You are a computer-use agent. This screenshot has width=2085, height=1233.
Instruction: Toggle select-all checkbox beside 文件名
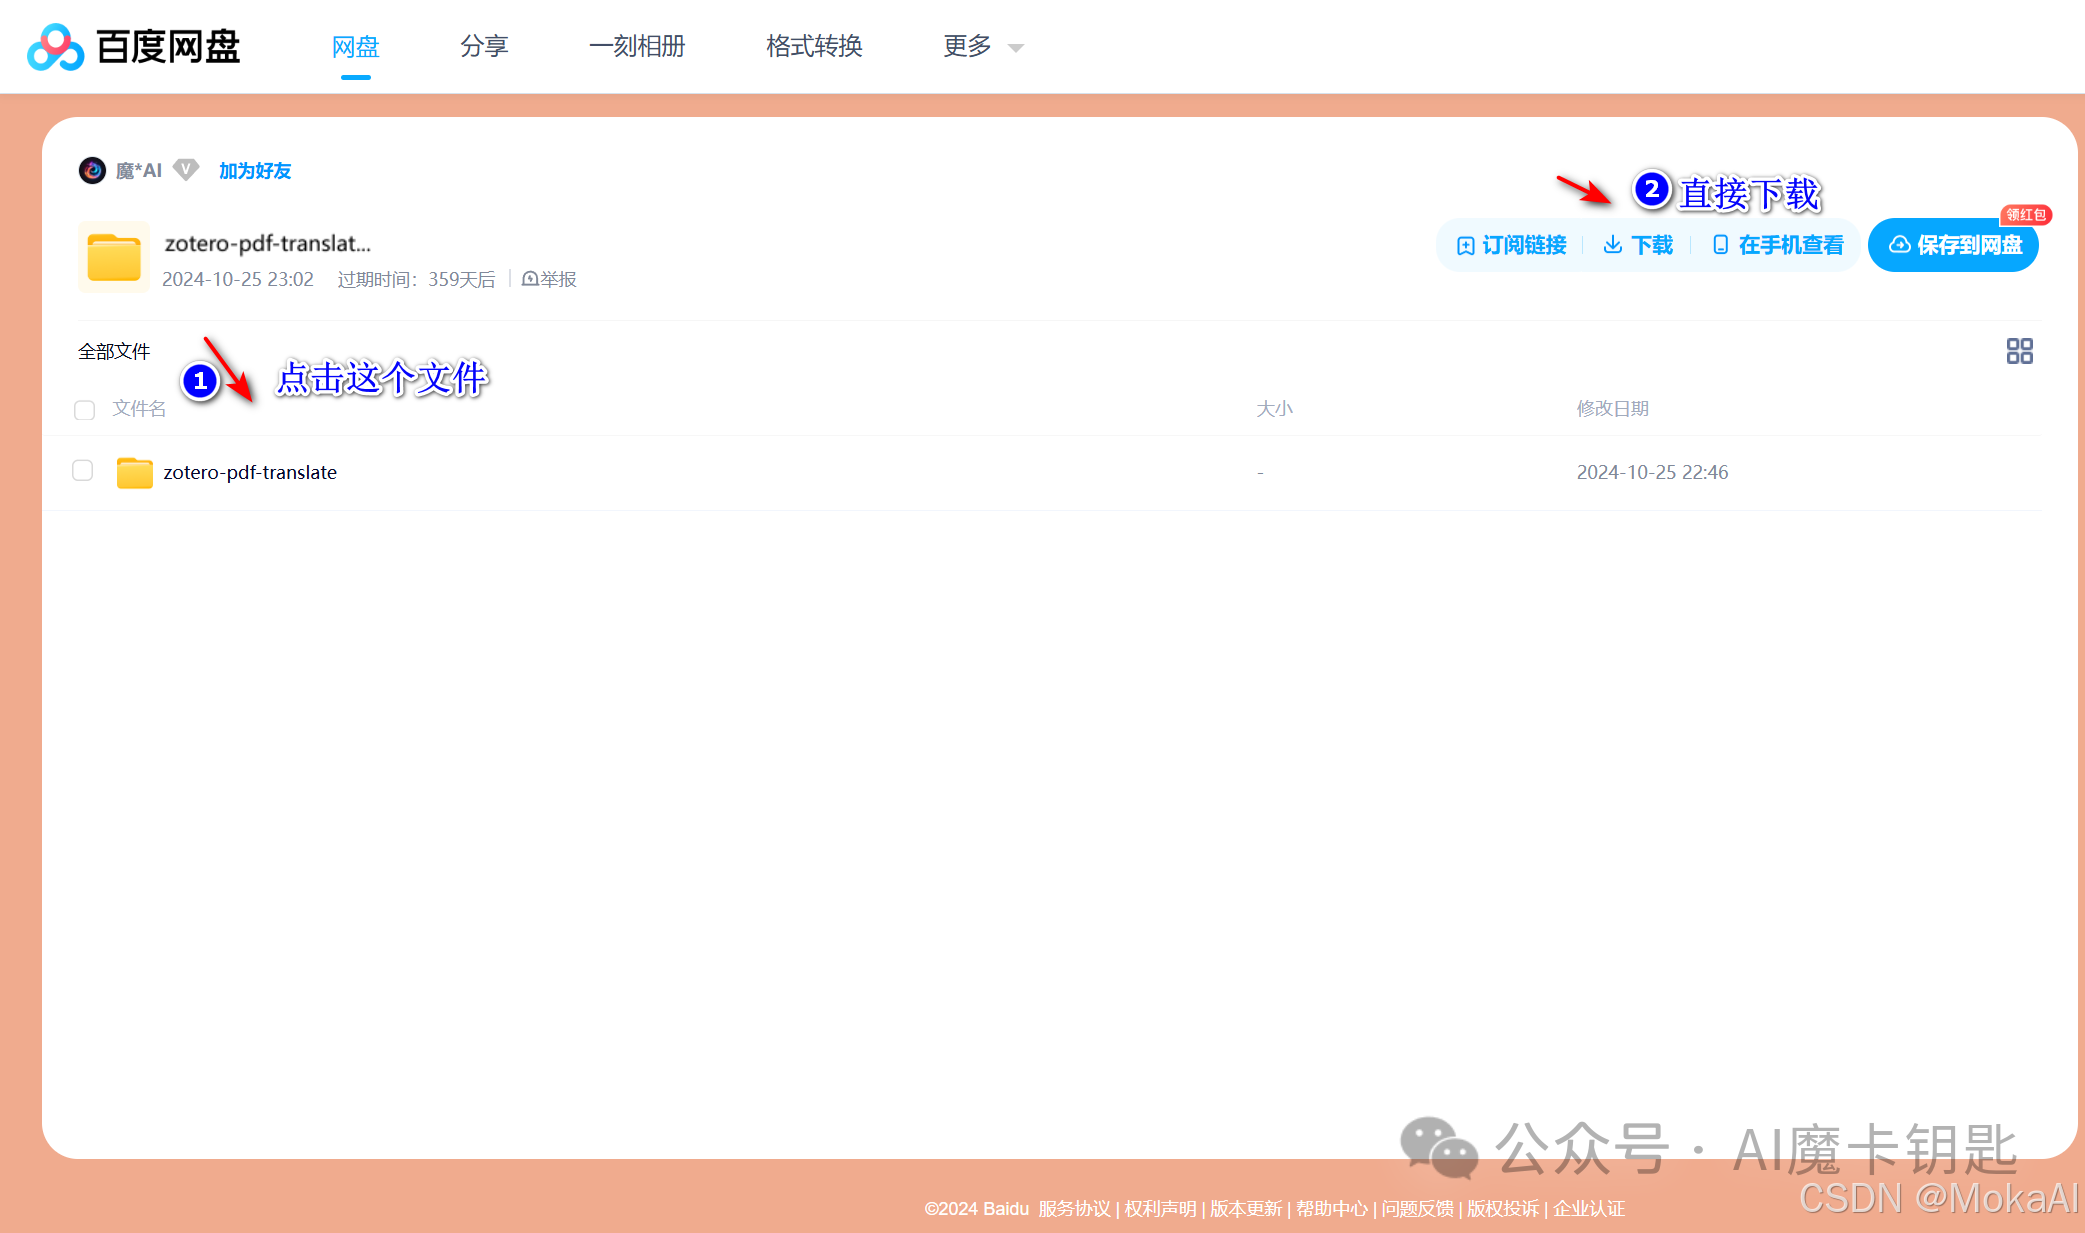[x=84, y=410]
